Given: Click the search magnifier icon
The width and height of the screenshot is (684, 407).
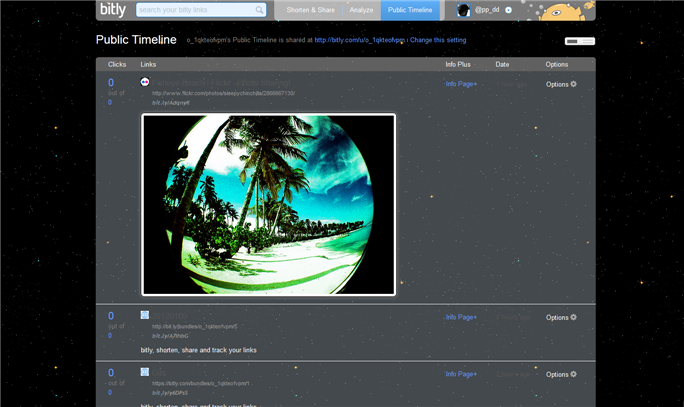Looking at the screenshot, I should pos(260,10).
